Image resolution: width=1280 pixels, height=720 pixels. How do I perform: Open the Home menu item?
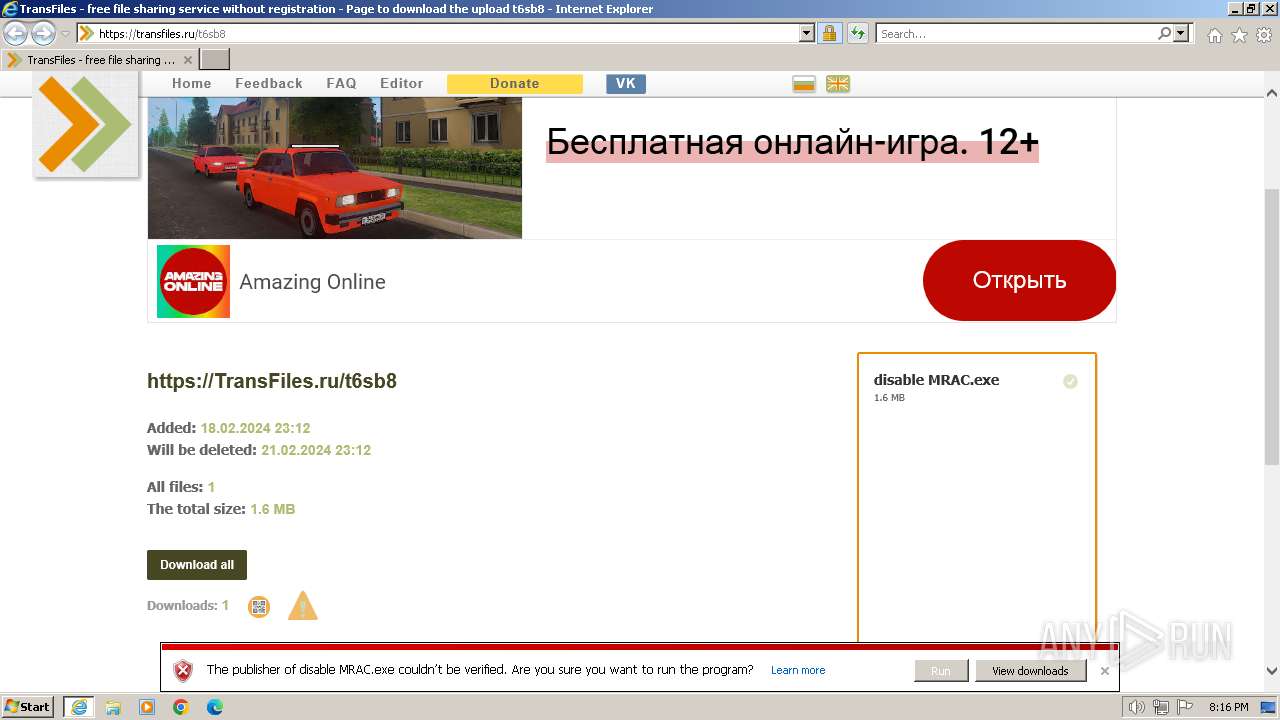(x=192, y=84)
